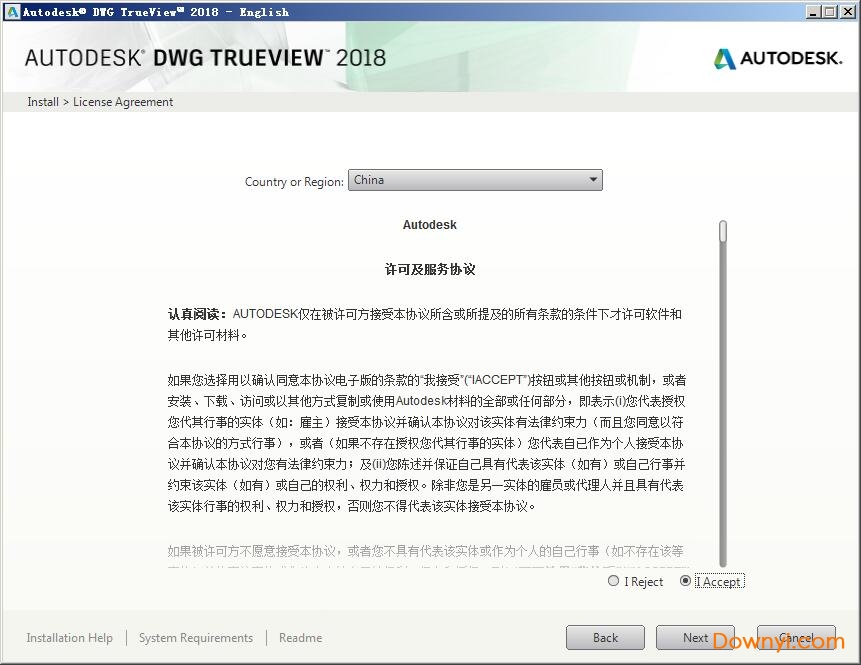861x665 pixels.
Task: Click the Install breadcrumb link
Action: point(42,101)
